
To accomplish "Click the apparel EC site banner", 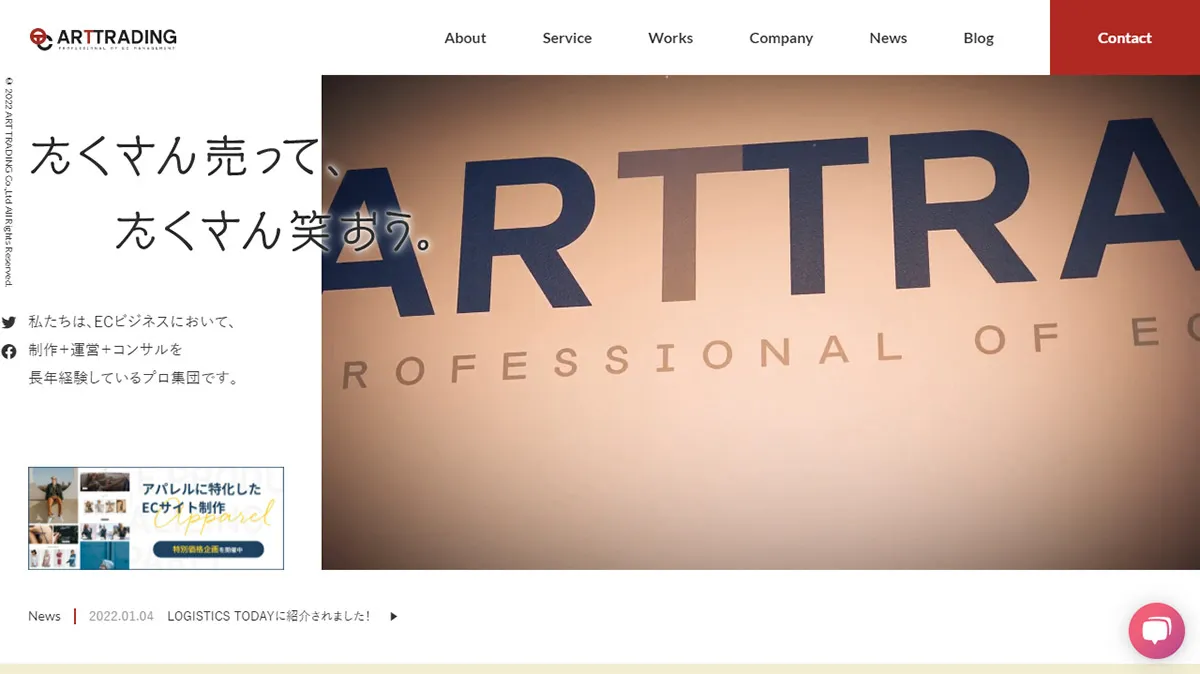I will [x=155, y=517].
